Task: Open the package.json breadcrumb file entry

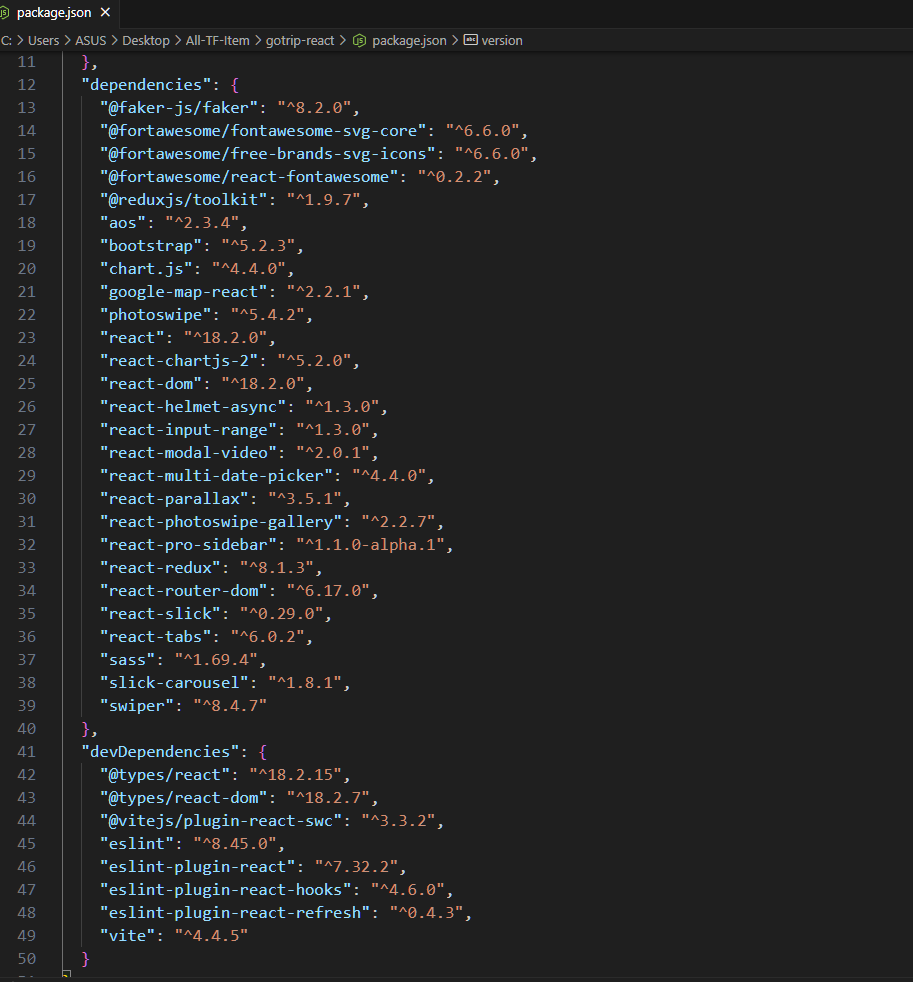Action: 409,41
